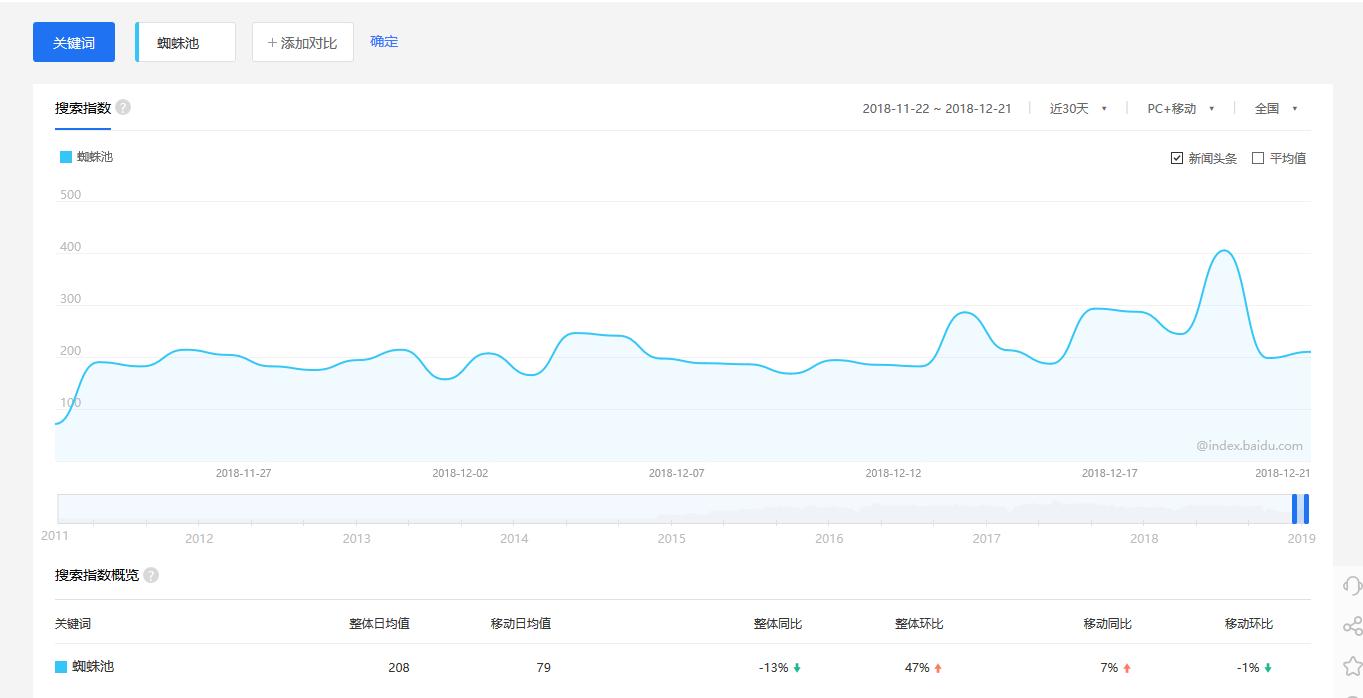Image resolution: width=1363 pixels, height=698 pixels.
Task: Click the 移动环比 column header
Action: (x=1249, y=624)
